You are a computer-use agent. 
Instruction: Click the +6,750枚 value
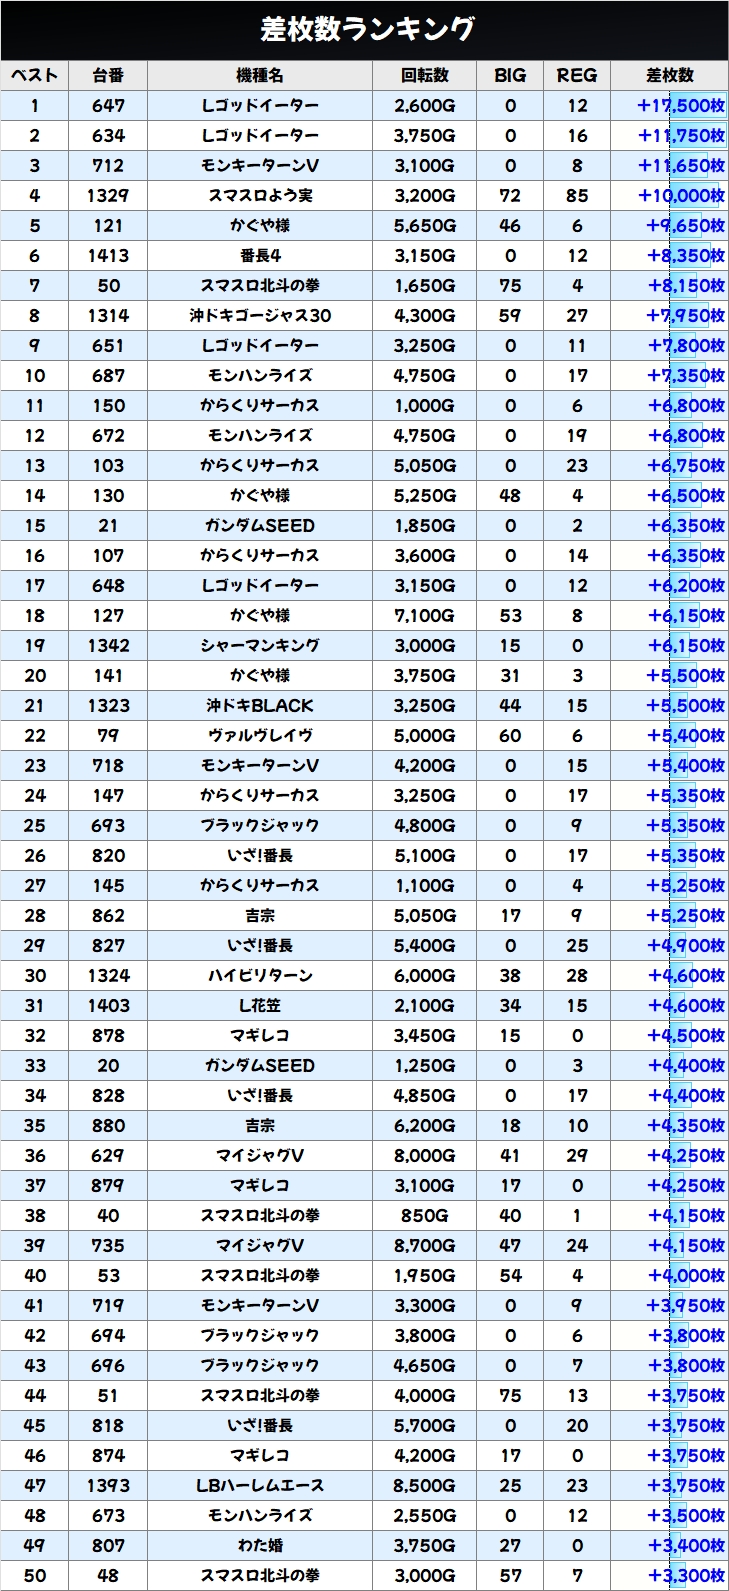(686, 465)
